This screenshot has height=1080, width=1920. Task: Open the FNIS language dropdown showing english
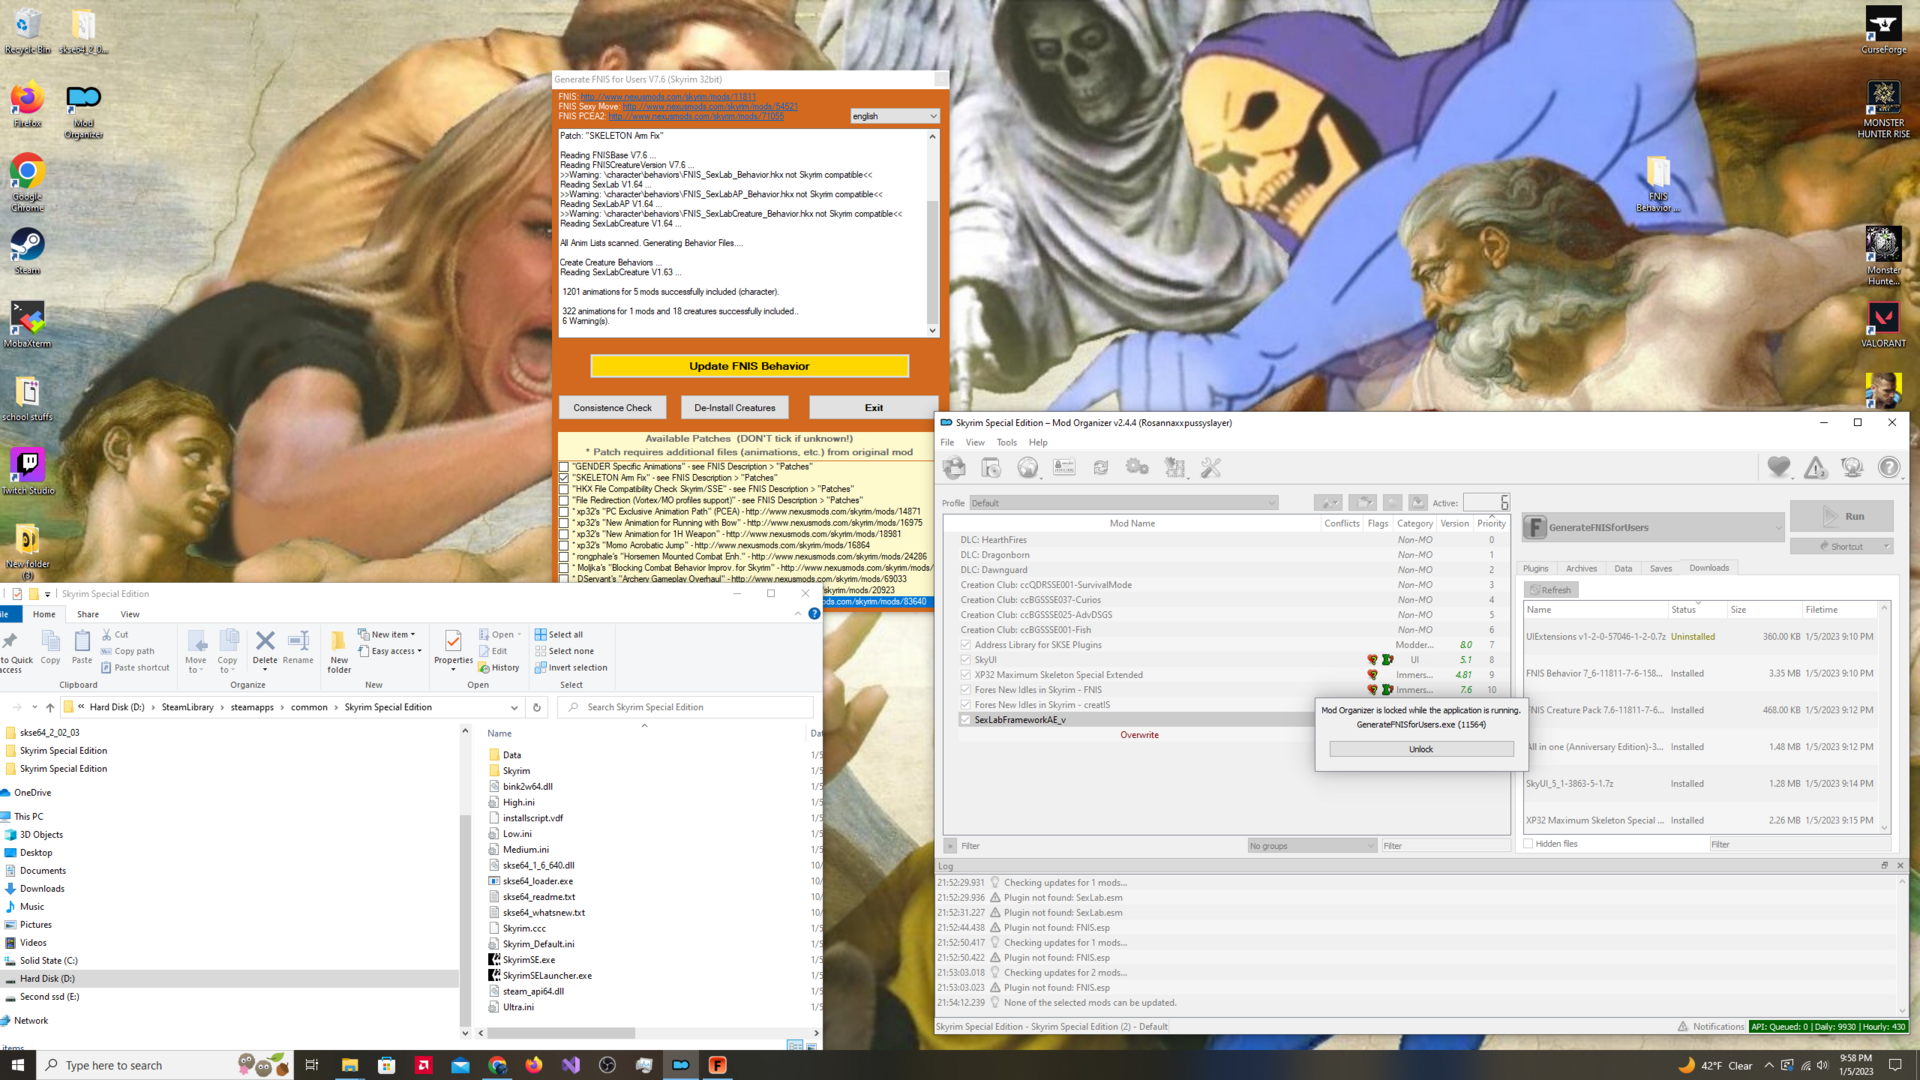(x=894, y=116)
